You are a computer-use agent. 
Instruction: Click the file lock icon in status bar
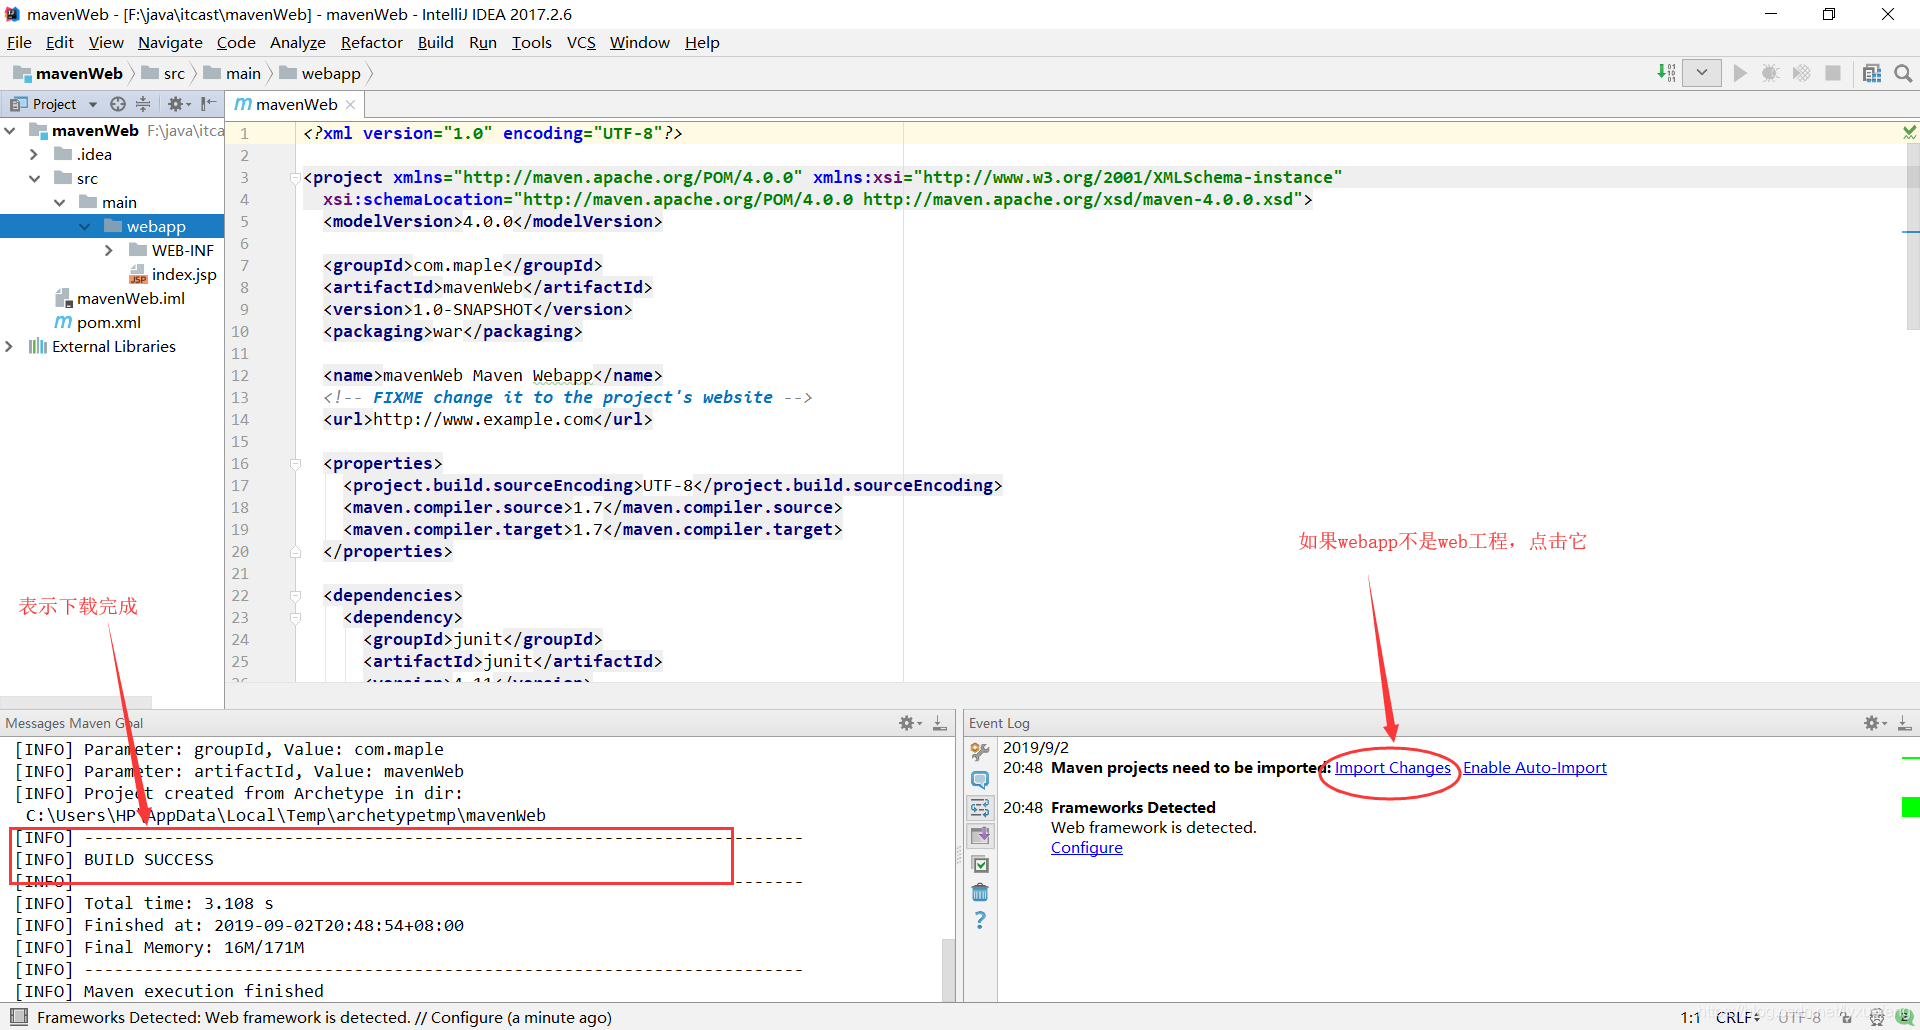click(1848, 1017)
